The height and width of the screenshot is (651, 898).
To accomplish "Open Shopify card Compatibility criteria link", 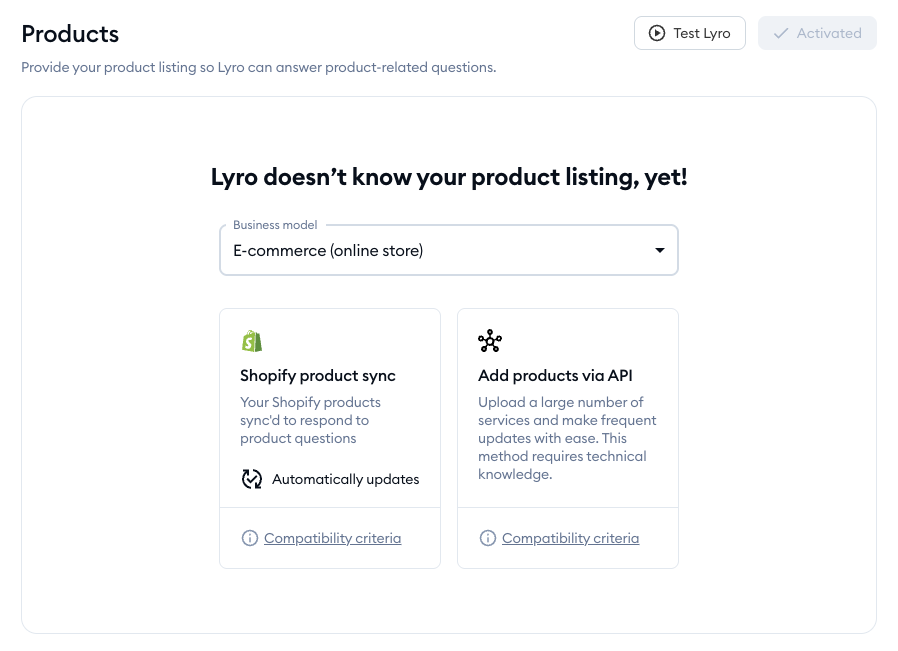I will click(x=332, y=538).
